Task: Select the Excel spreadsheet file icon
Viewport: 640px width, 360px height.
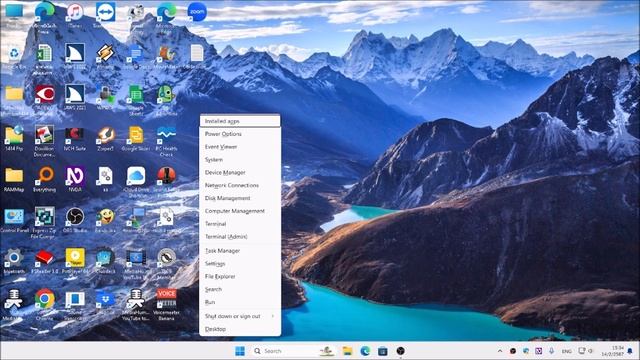Action: pos(44,57)
